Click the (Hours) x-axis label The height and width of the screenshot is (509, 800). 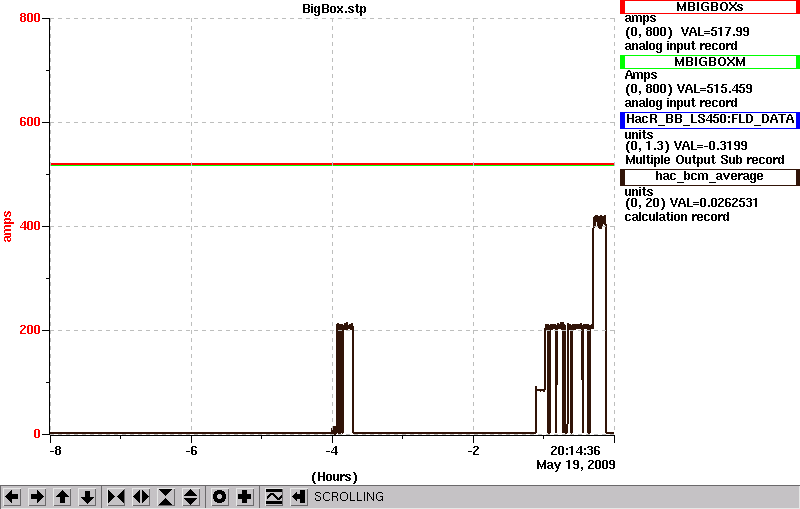tap(334, 477)
